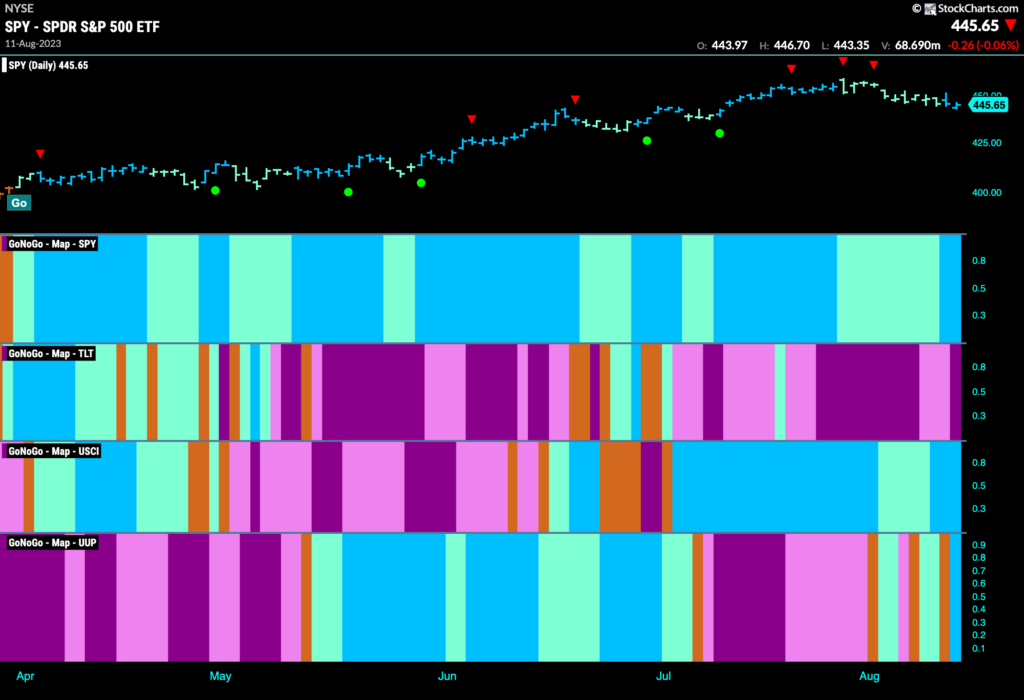Viewport: 1024px width, 700px height.
Task: Click the teal Go label on chart
Action: [x=19, y=202]
